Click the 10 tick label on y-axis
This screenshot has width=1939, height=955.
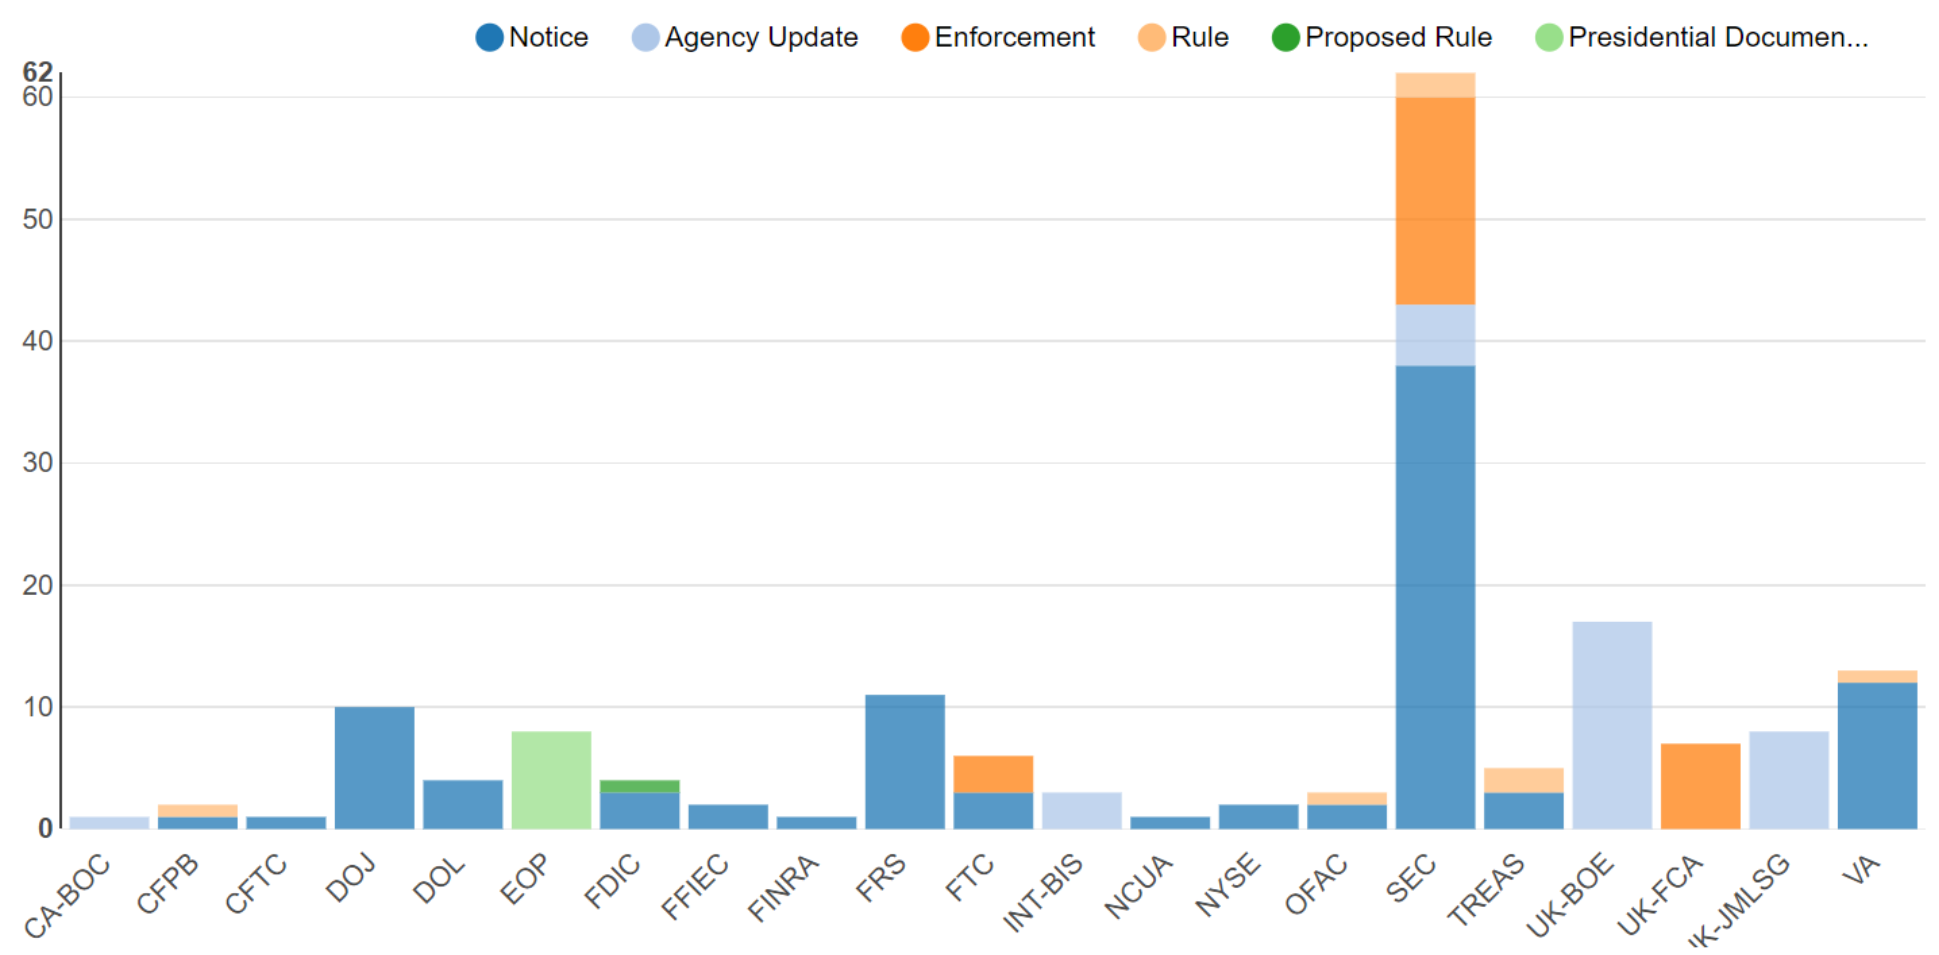pyautogui.click(x=37, y=707)
